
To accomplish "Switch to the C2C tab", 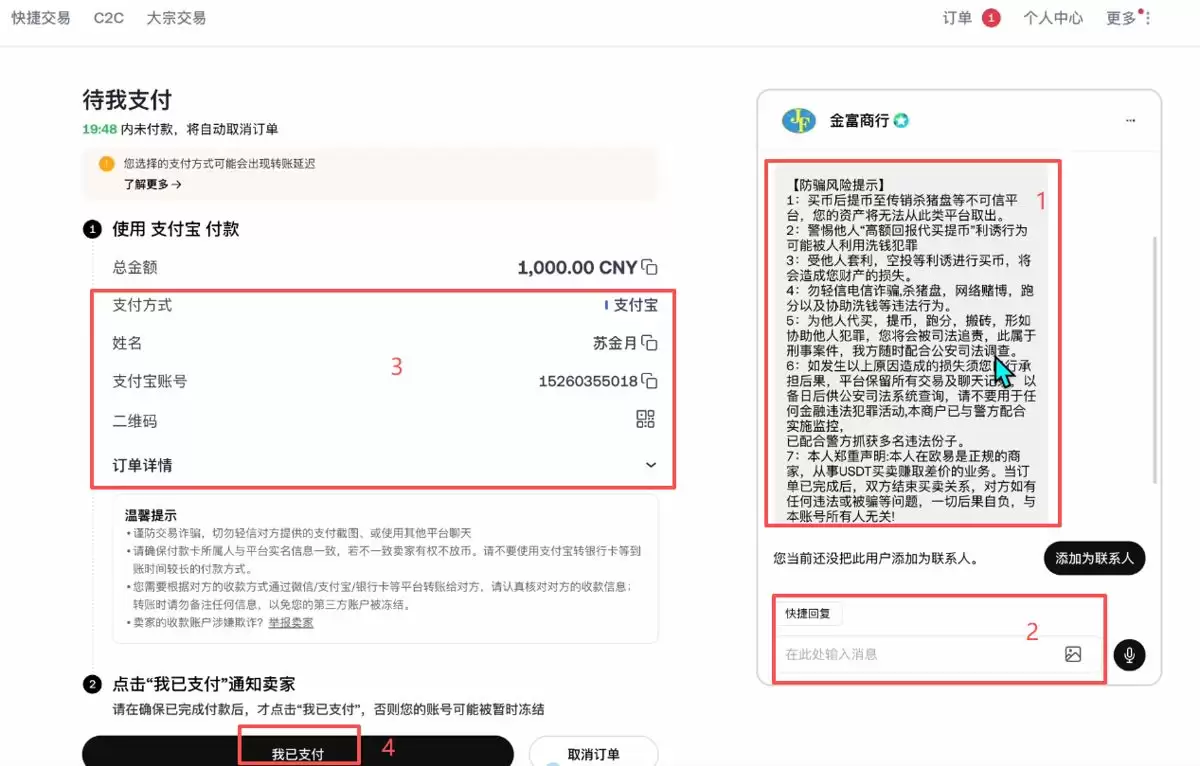I will point(108,17).
